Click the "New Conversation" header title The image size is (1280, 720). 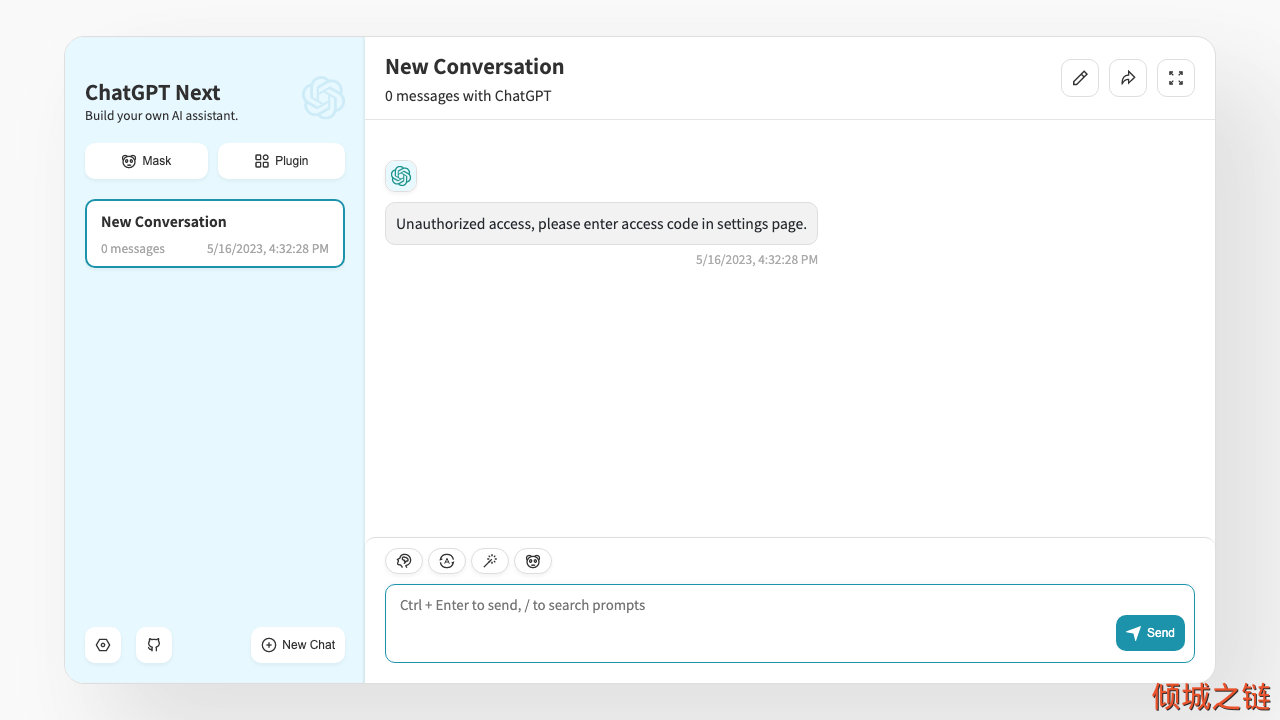click(x=475, y=67)
